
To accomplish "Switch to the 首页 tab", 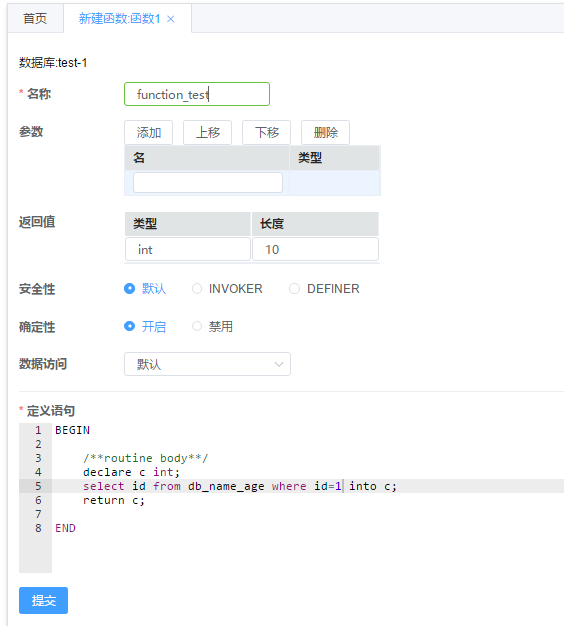I will 35,18.
